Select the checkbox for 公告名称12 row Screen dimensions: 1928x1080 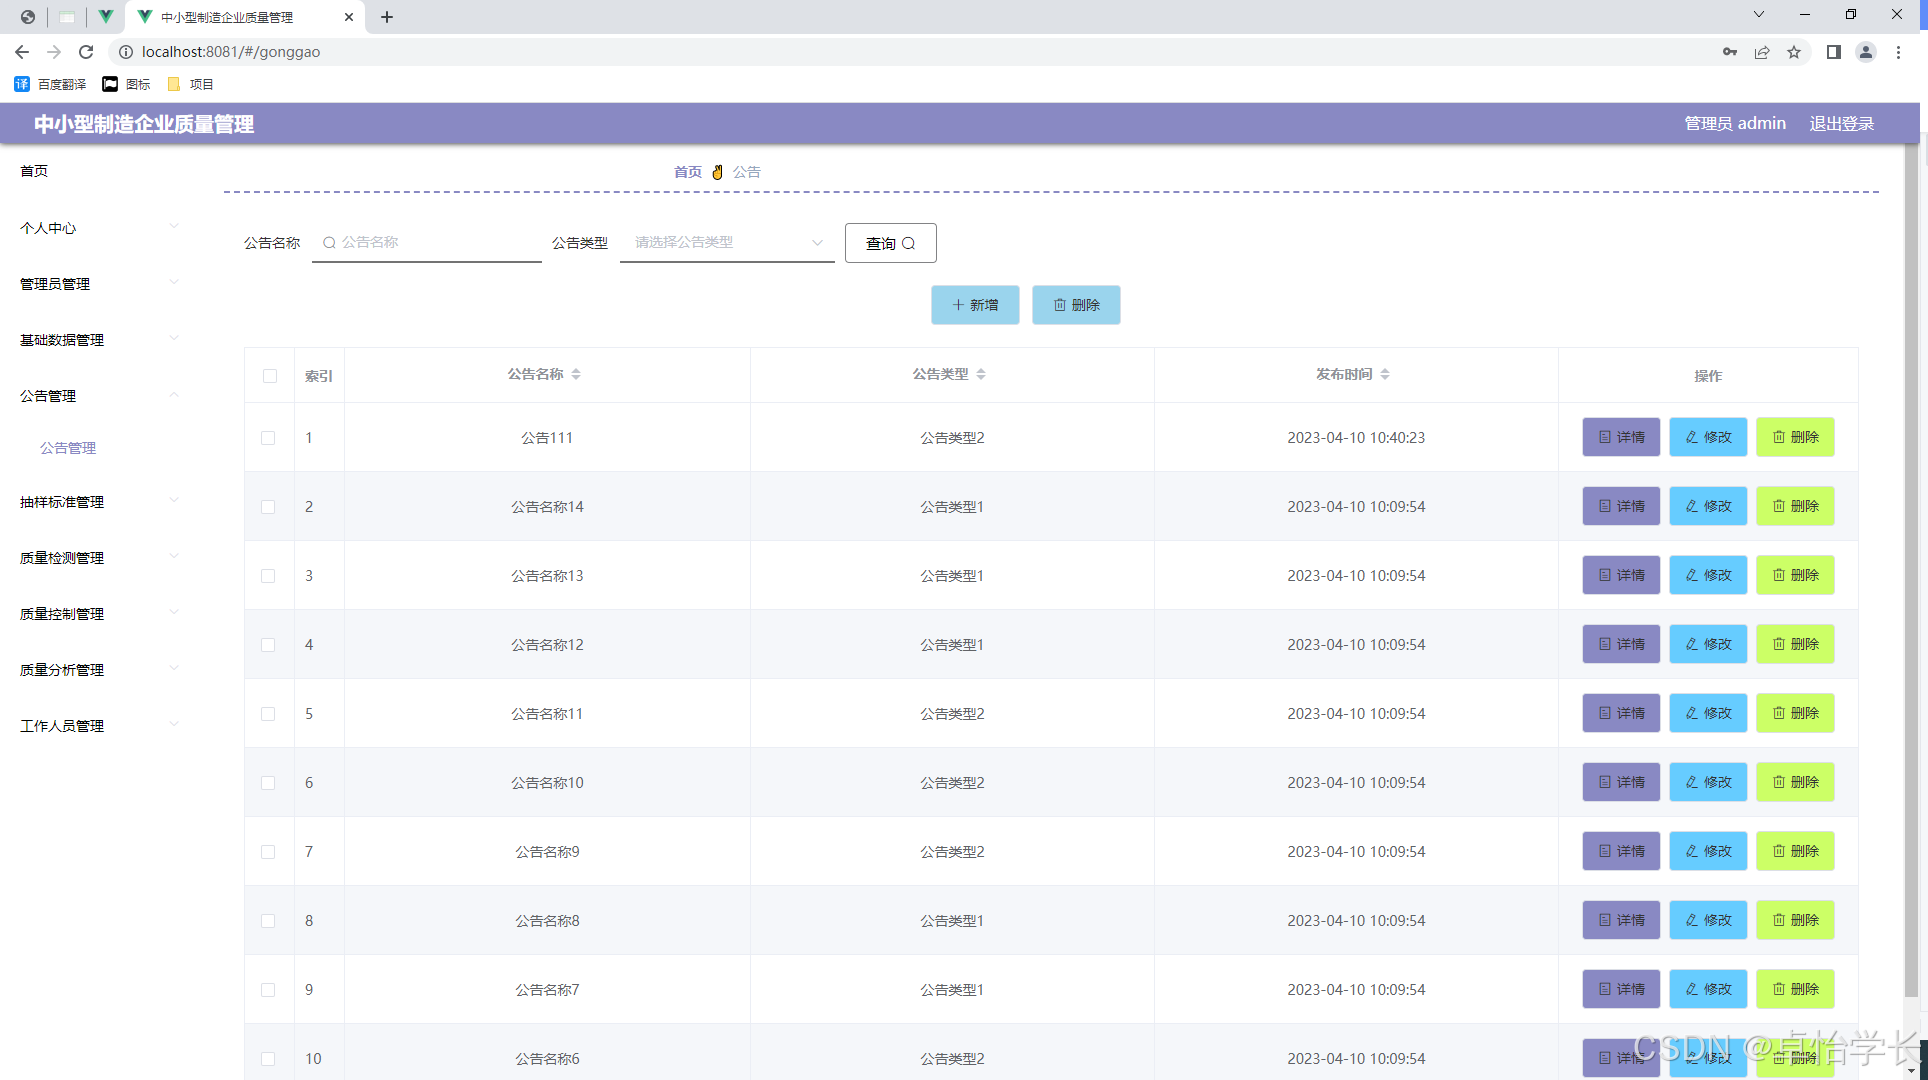[268, 645]
